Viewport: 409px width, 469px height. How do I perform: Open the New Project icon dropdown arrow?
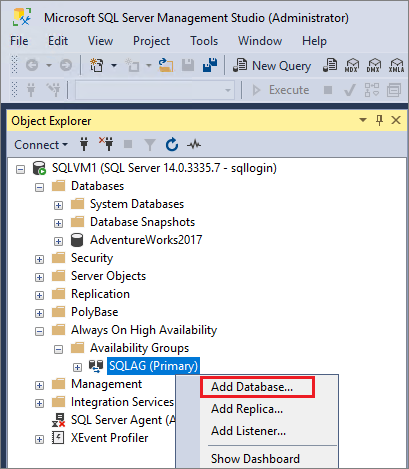(x=114, y=65)
